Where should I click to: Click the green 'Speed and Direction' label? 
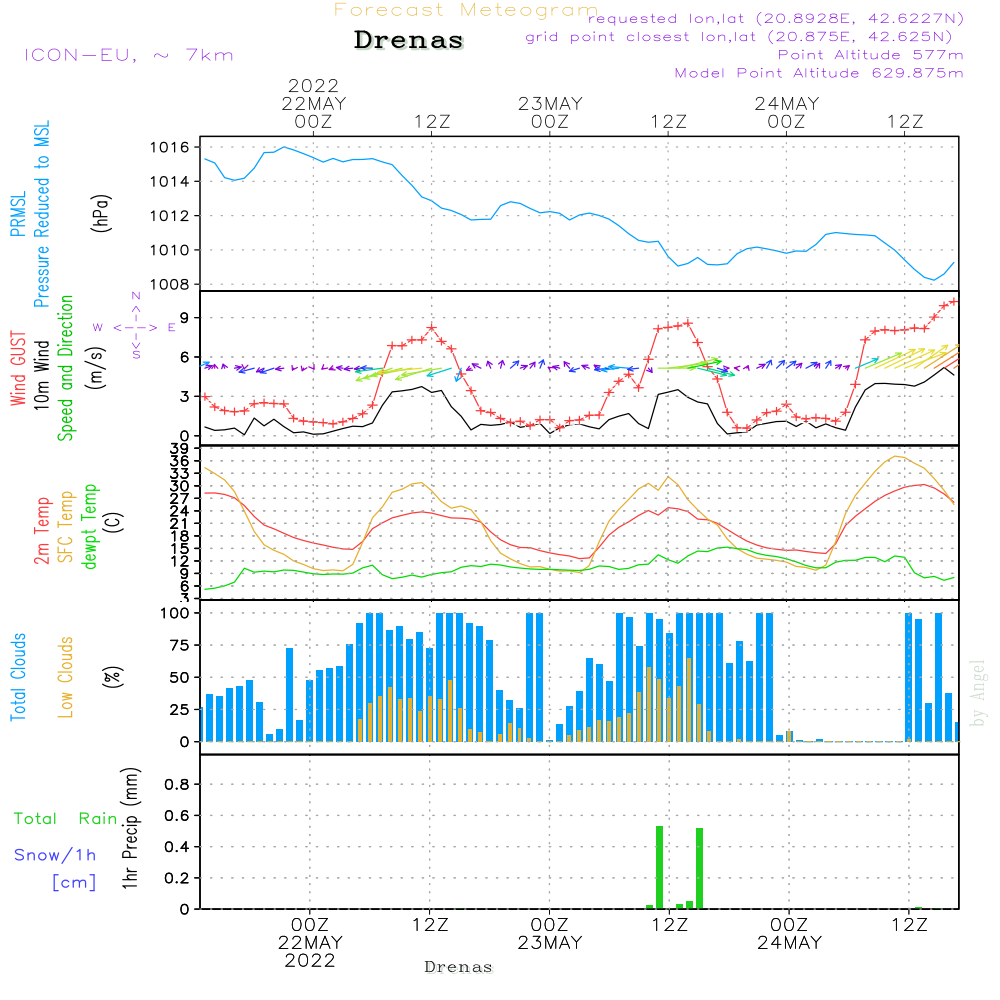click(x=66, y=368)
